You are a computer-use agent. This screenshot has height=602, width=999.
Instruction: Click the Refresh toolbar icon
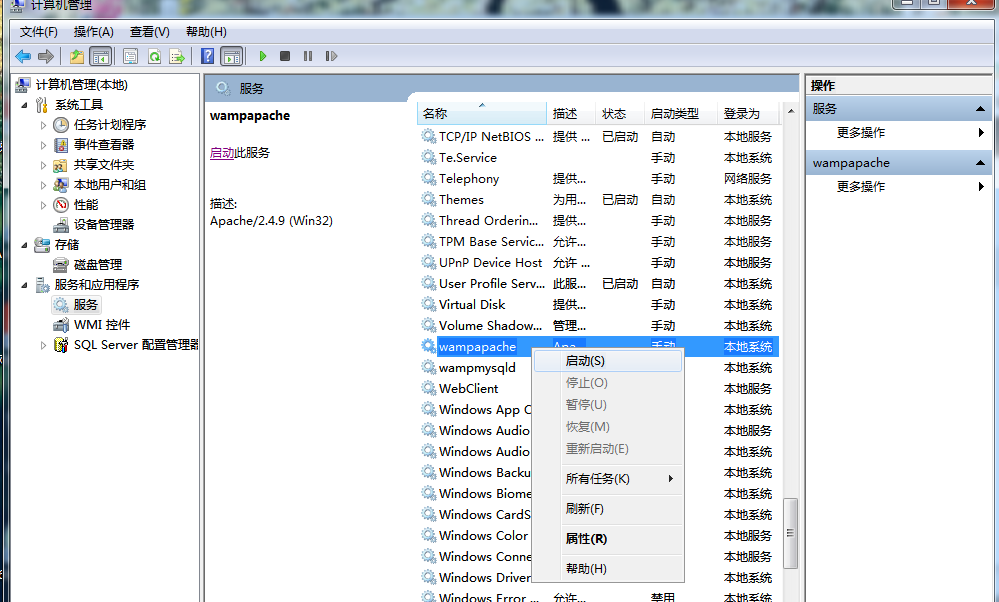click(154, 57)
